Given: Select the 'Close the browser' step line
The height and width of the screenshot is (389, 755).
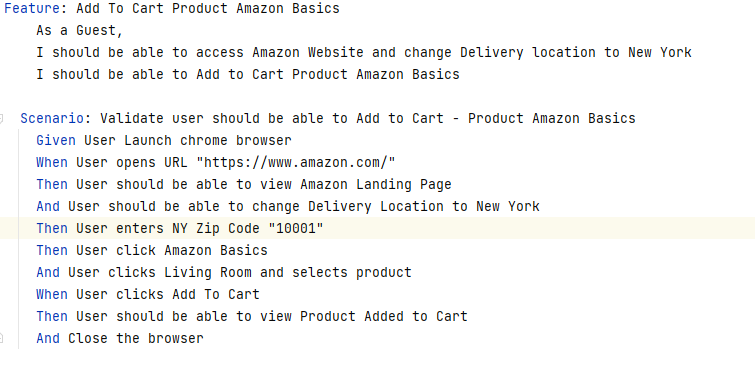Looking at the screenshot, I should (x=120, y=338).
